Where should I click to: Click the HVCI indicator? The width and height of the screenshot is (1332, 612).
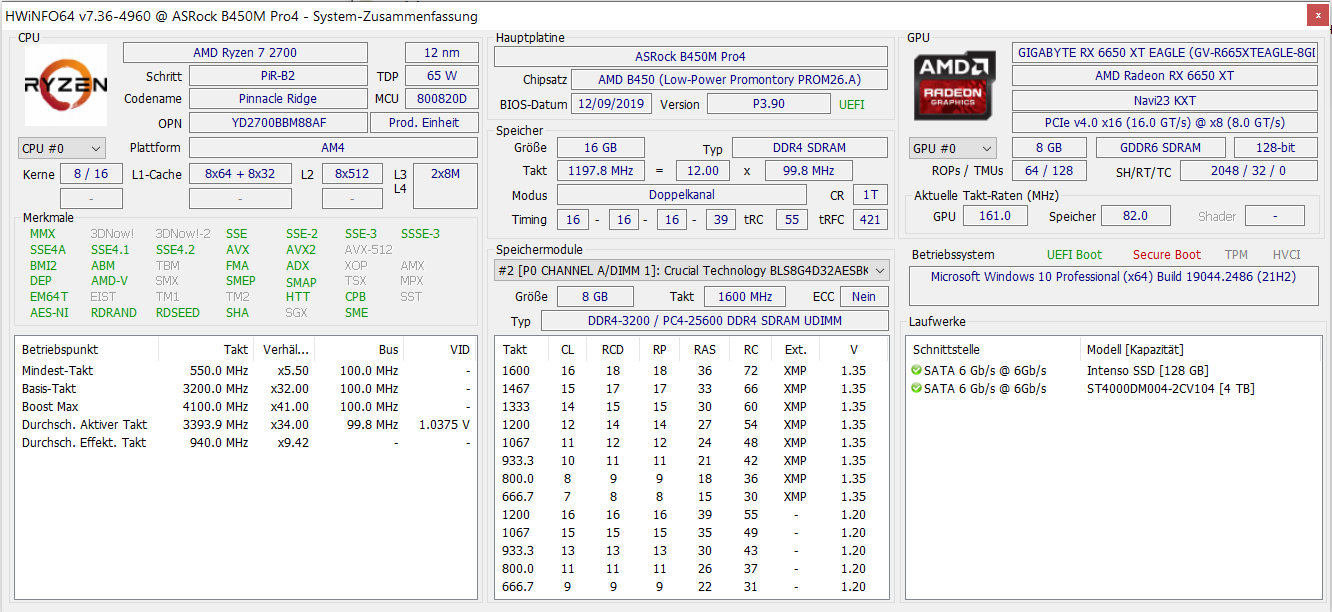tap(1286, 255)
